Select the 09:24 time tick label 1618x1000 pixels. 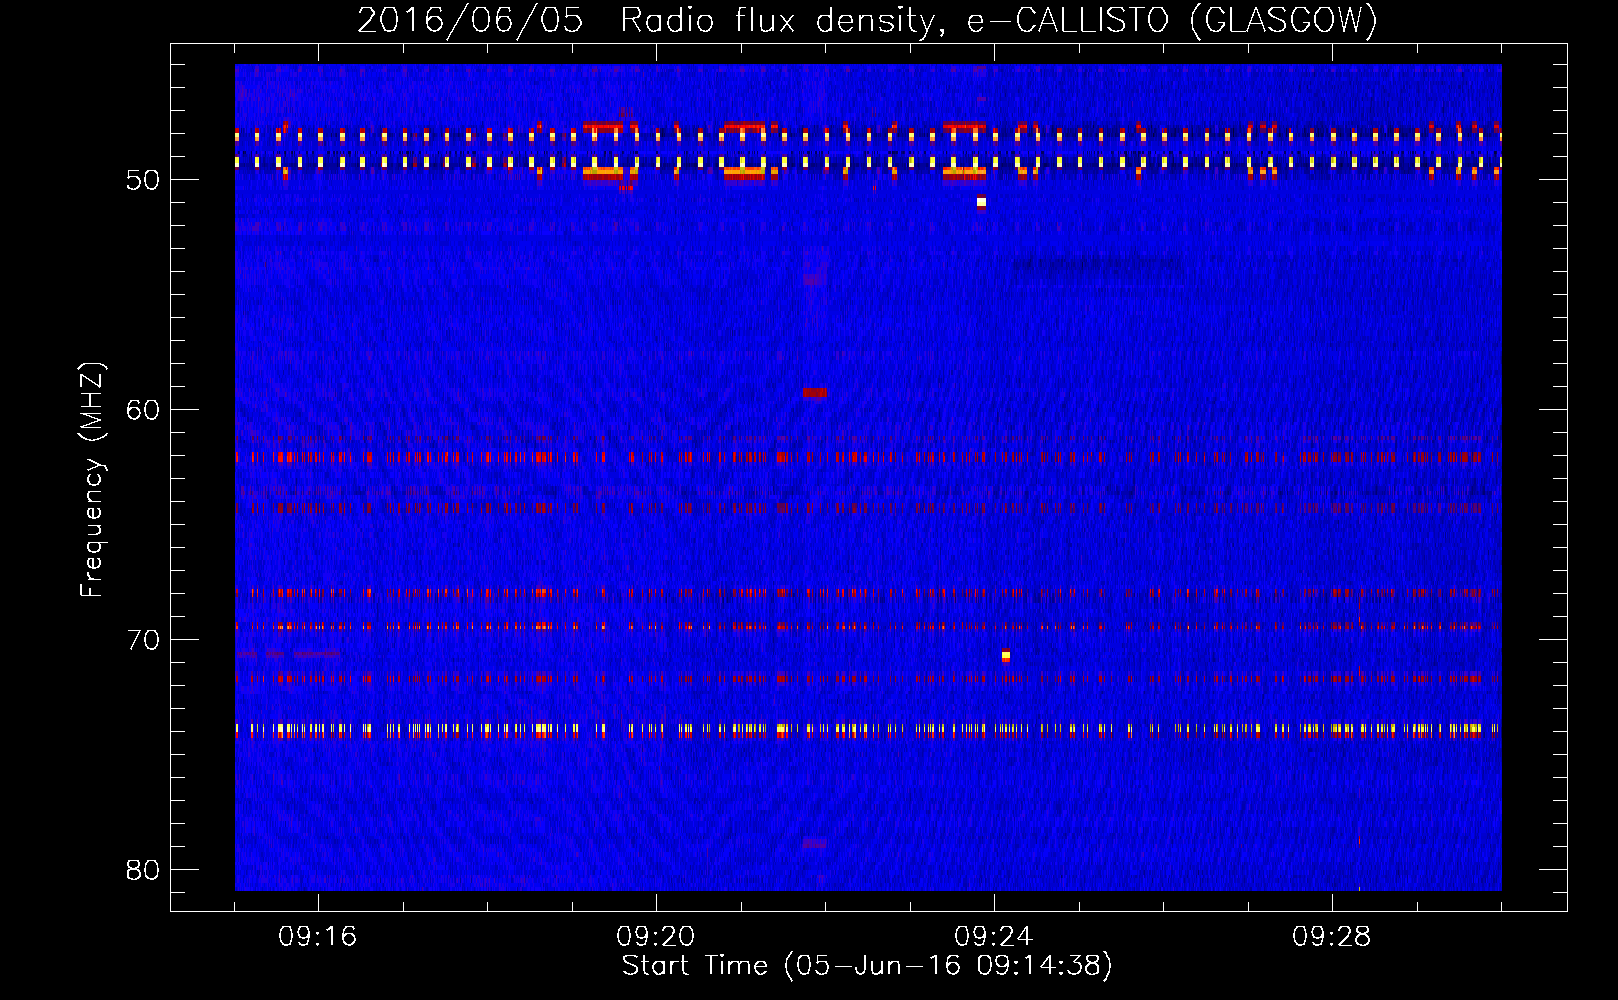(x=993, y=937)
